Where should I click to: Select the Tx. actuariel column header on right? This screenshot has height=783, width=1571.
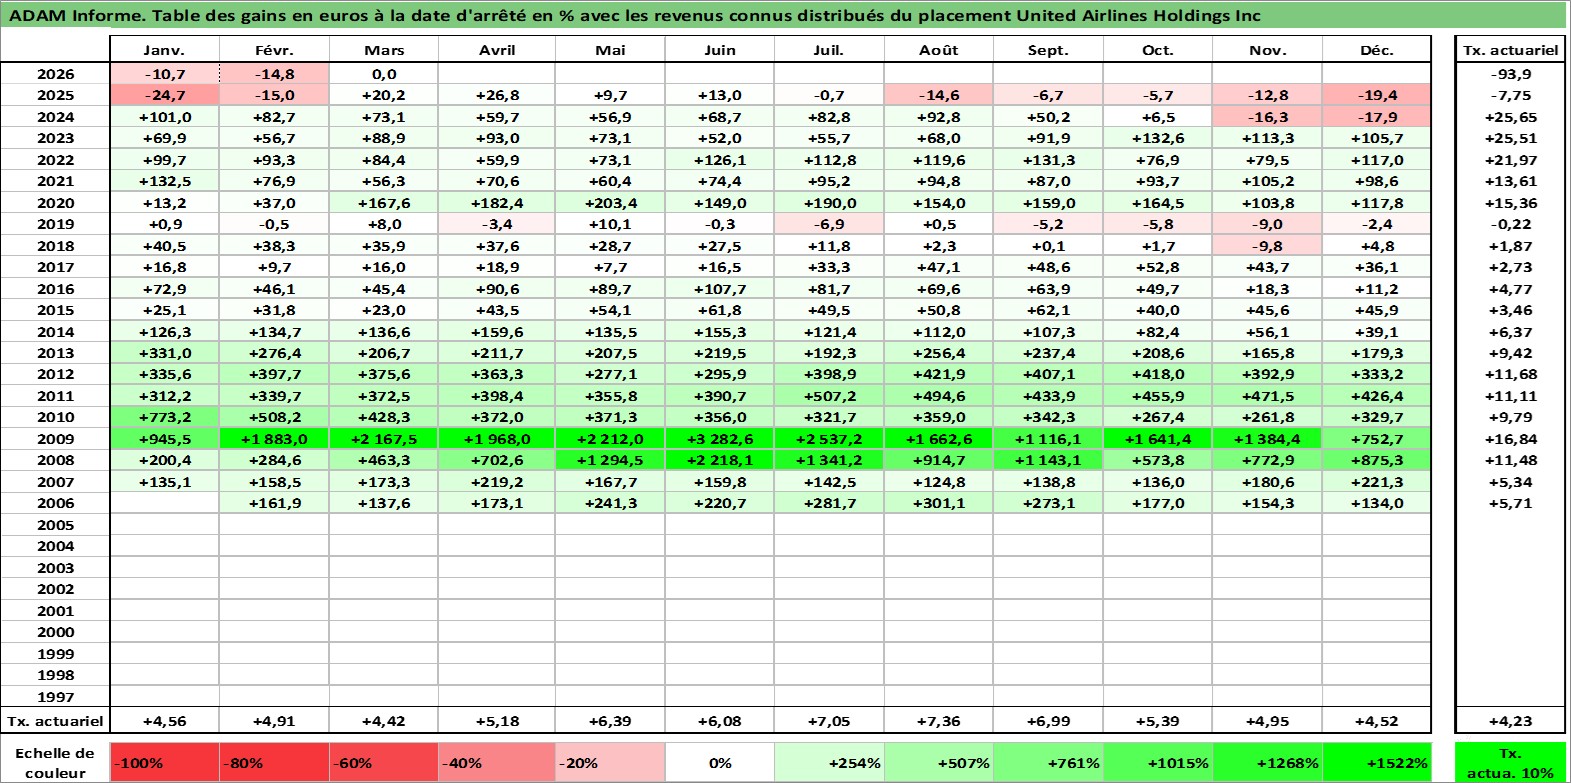point(1510,50)
